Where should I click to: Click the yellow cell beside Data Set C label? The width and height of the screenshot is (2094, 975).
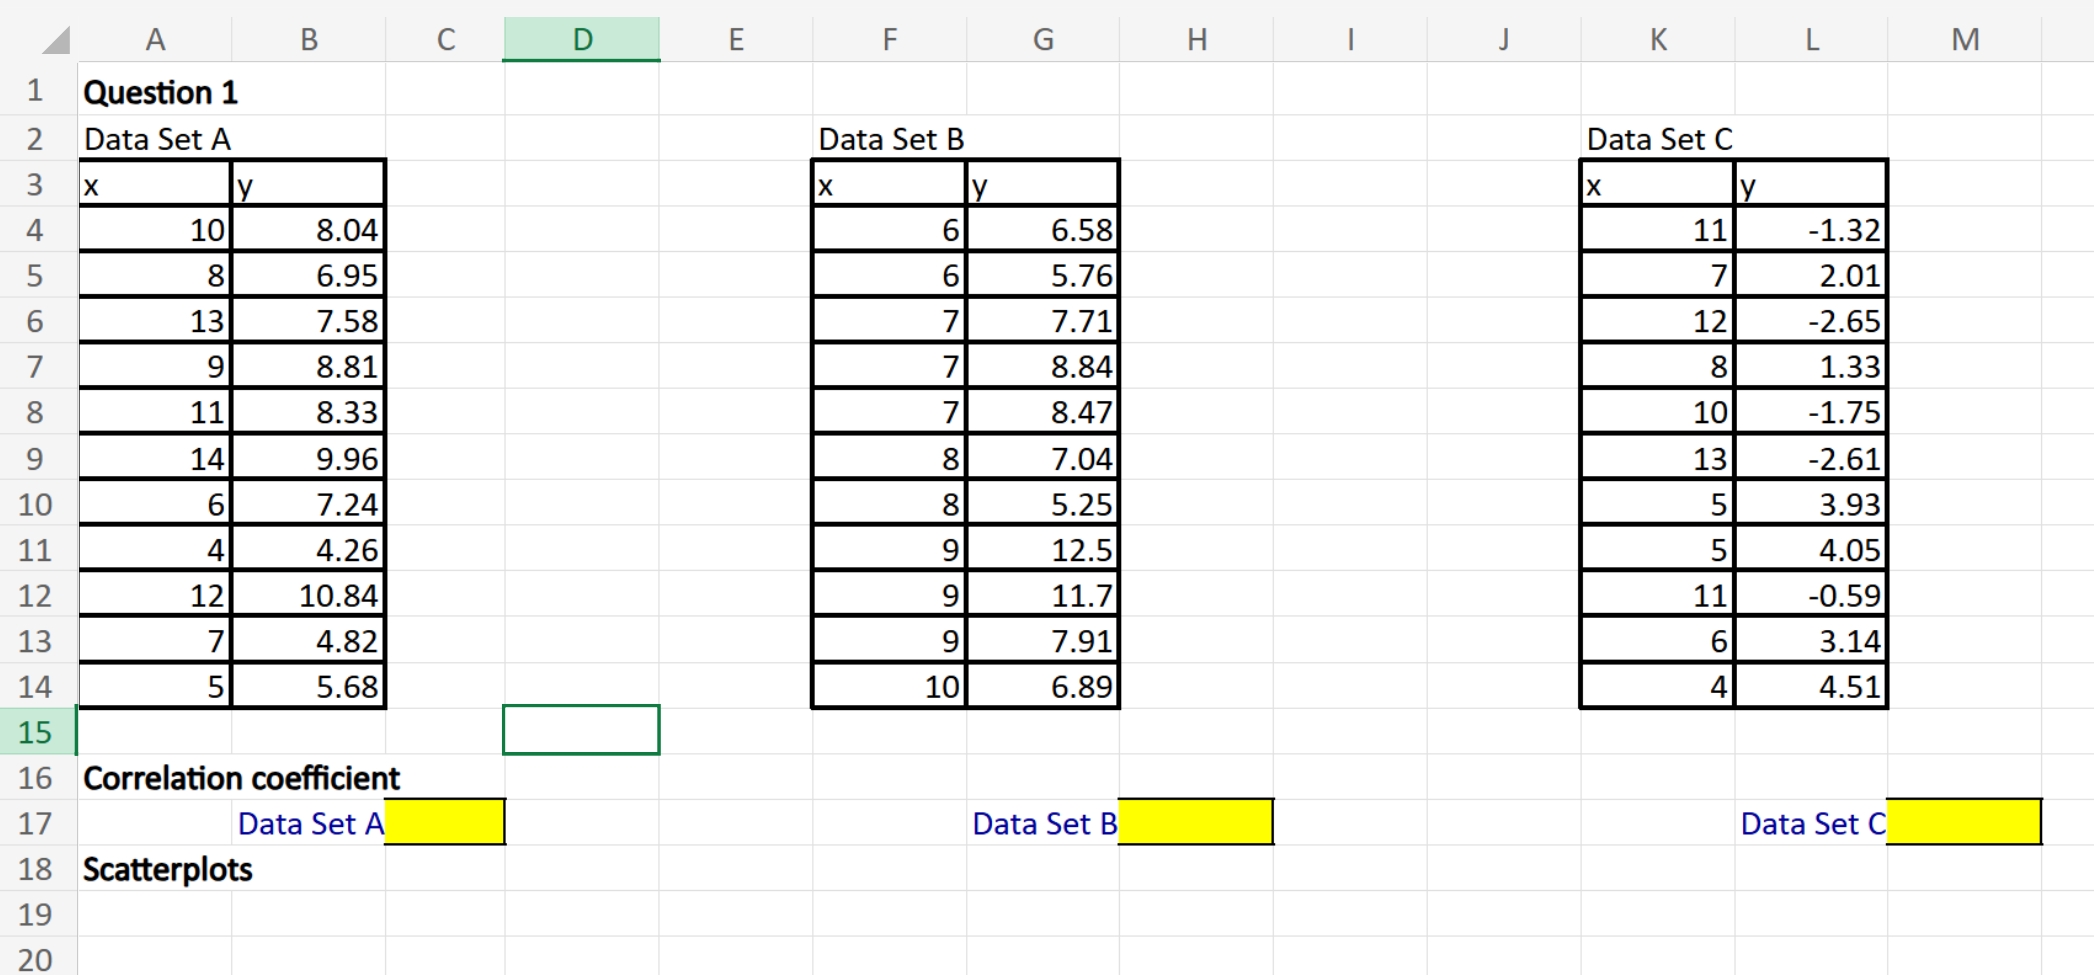coord(1963,822)
